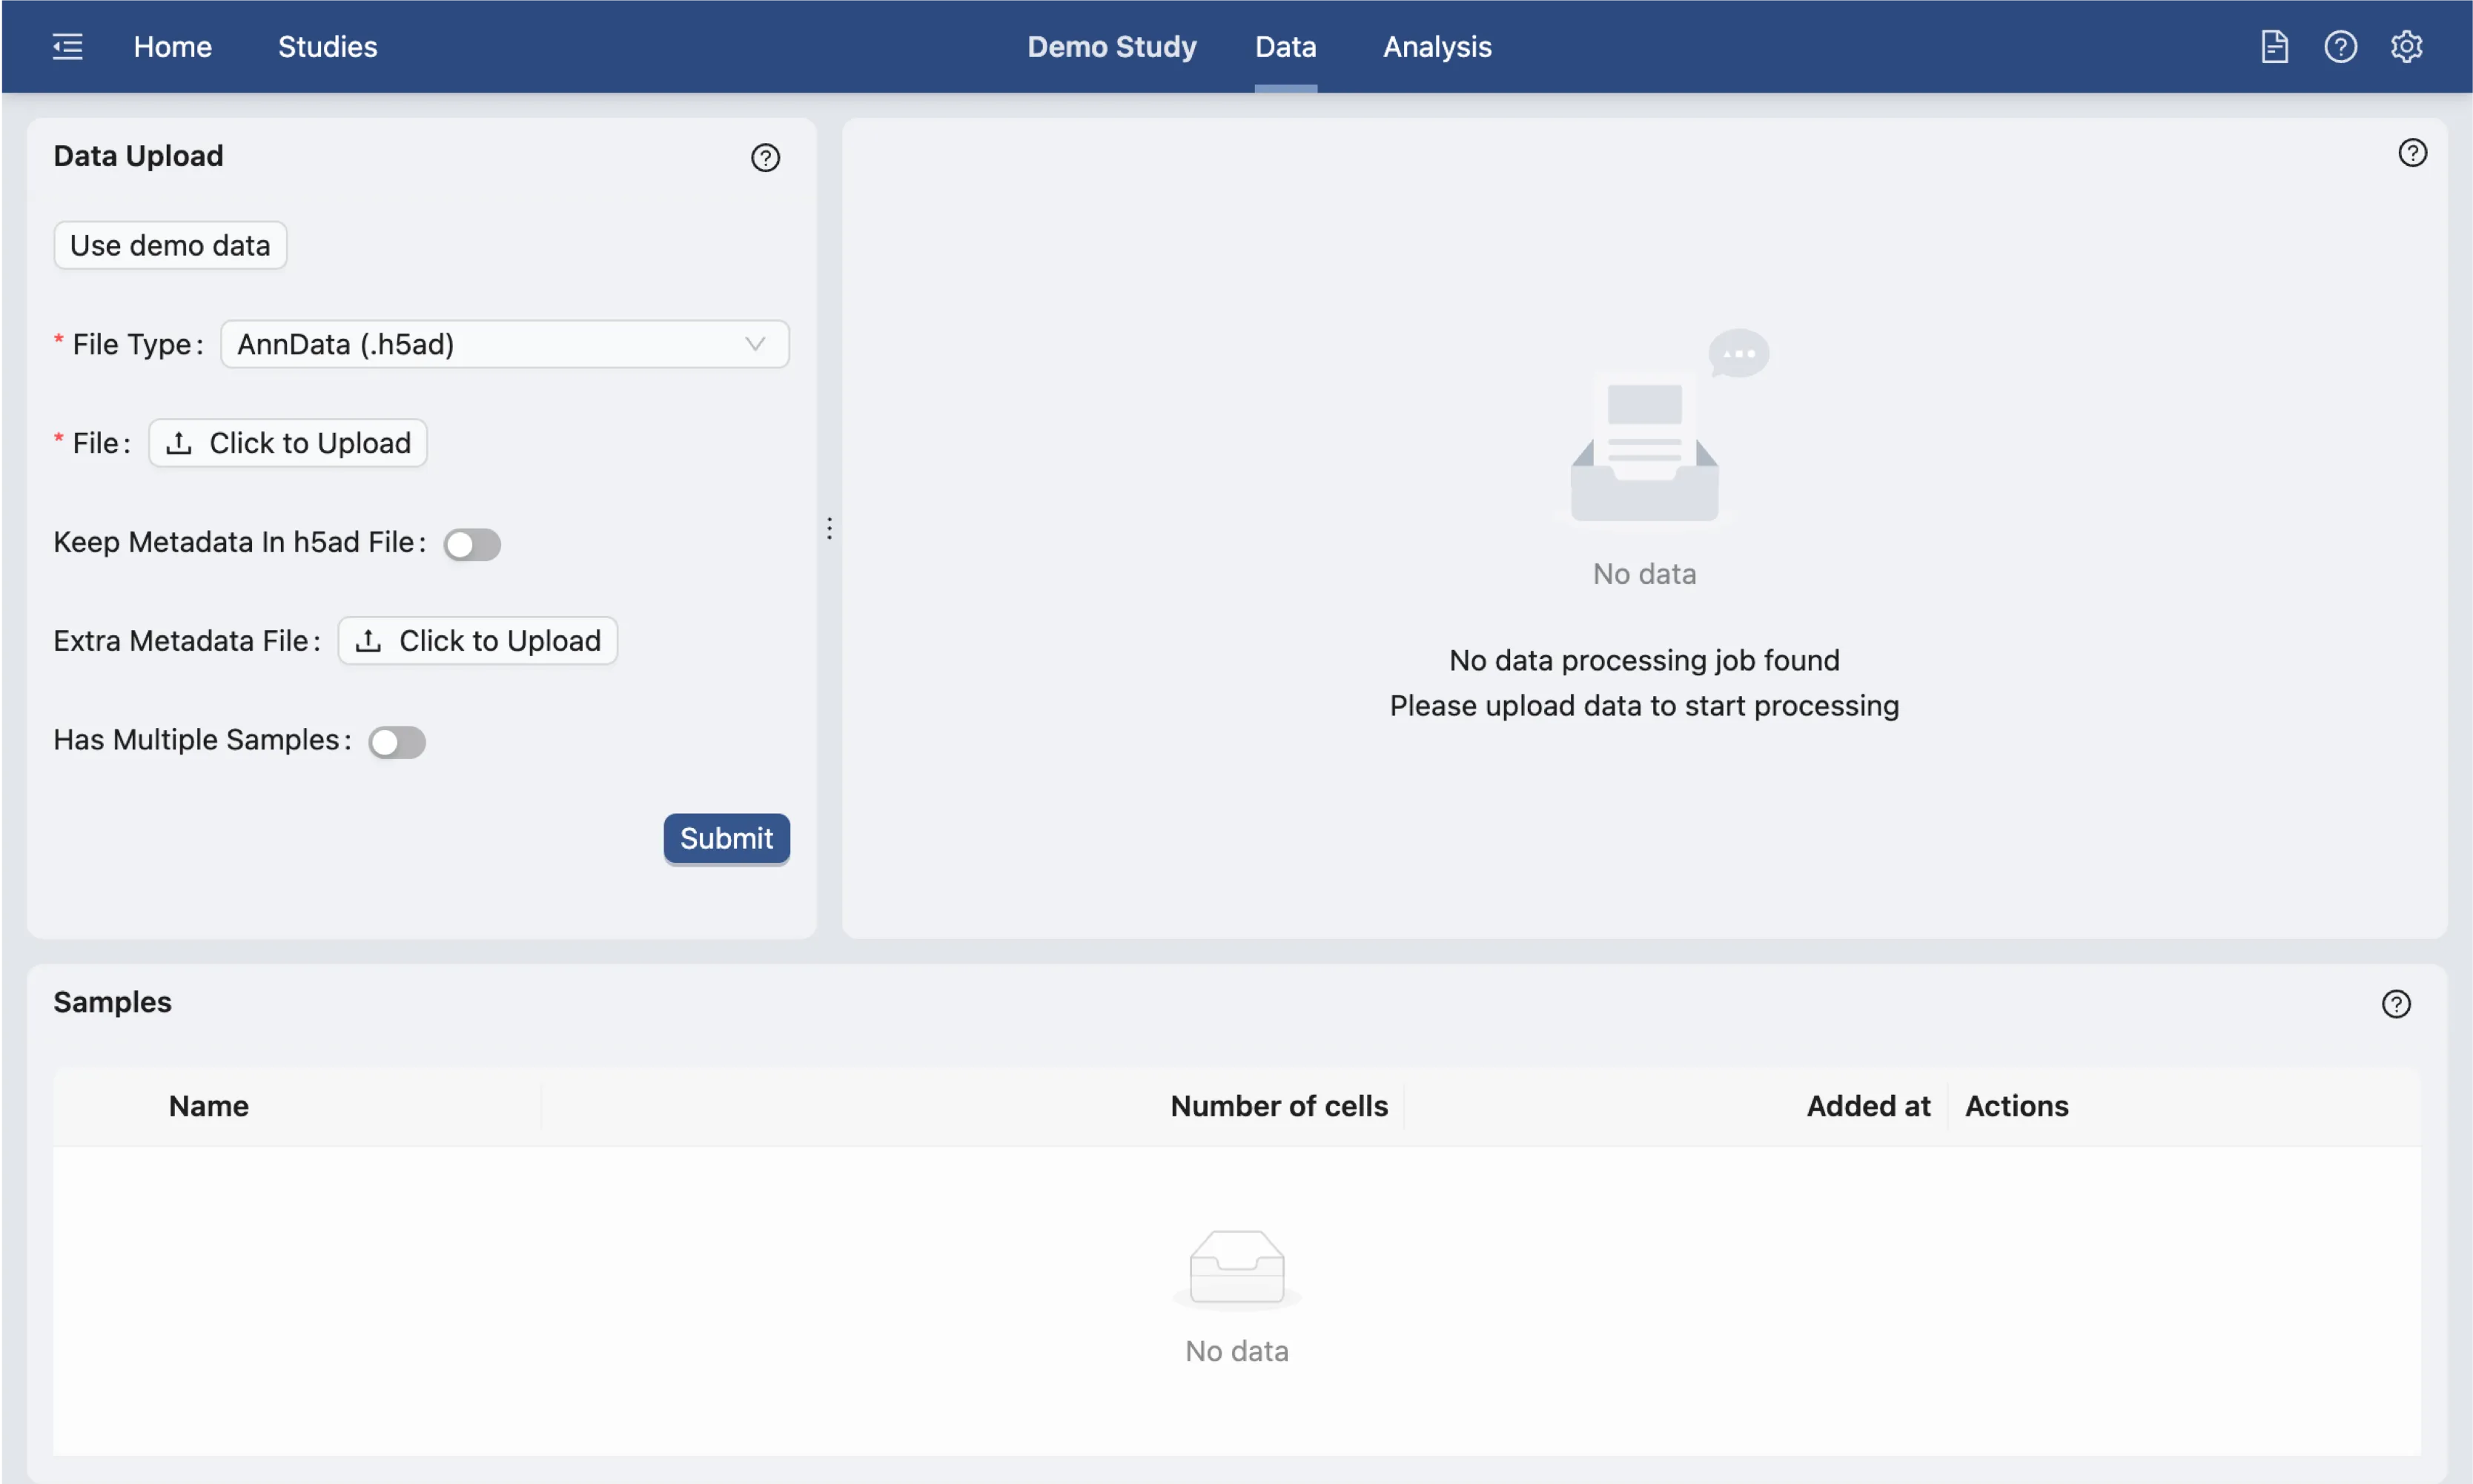2473x1484 pixels.
Task: Click the panel splitter dots handle
Action: coord(829,528)
